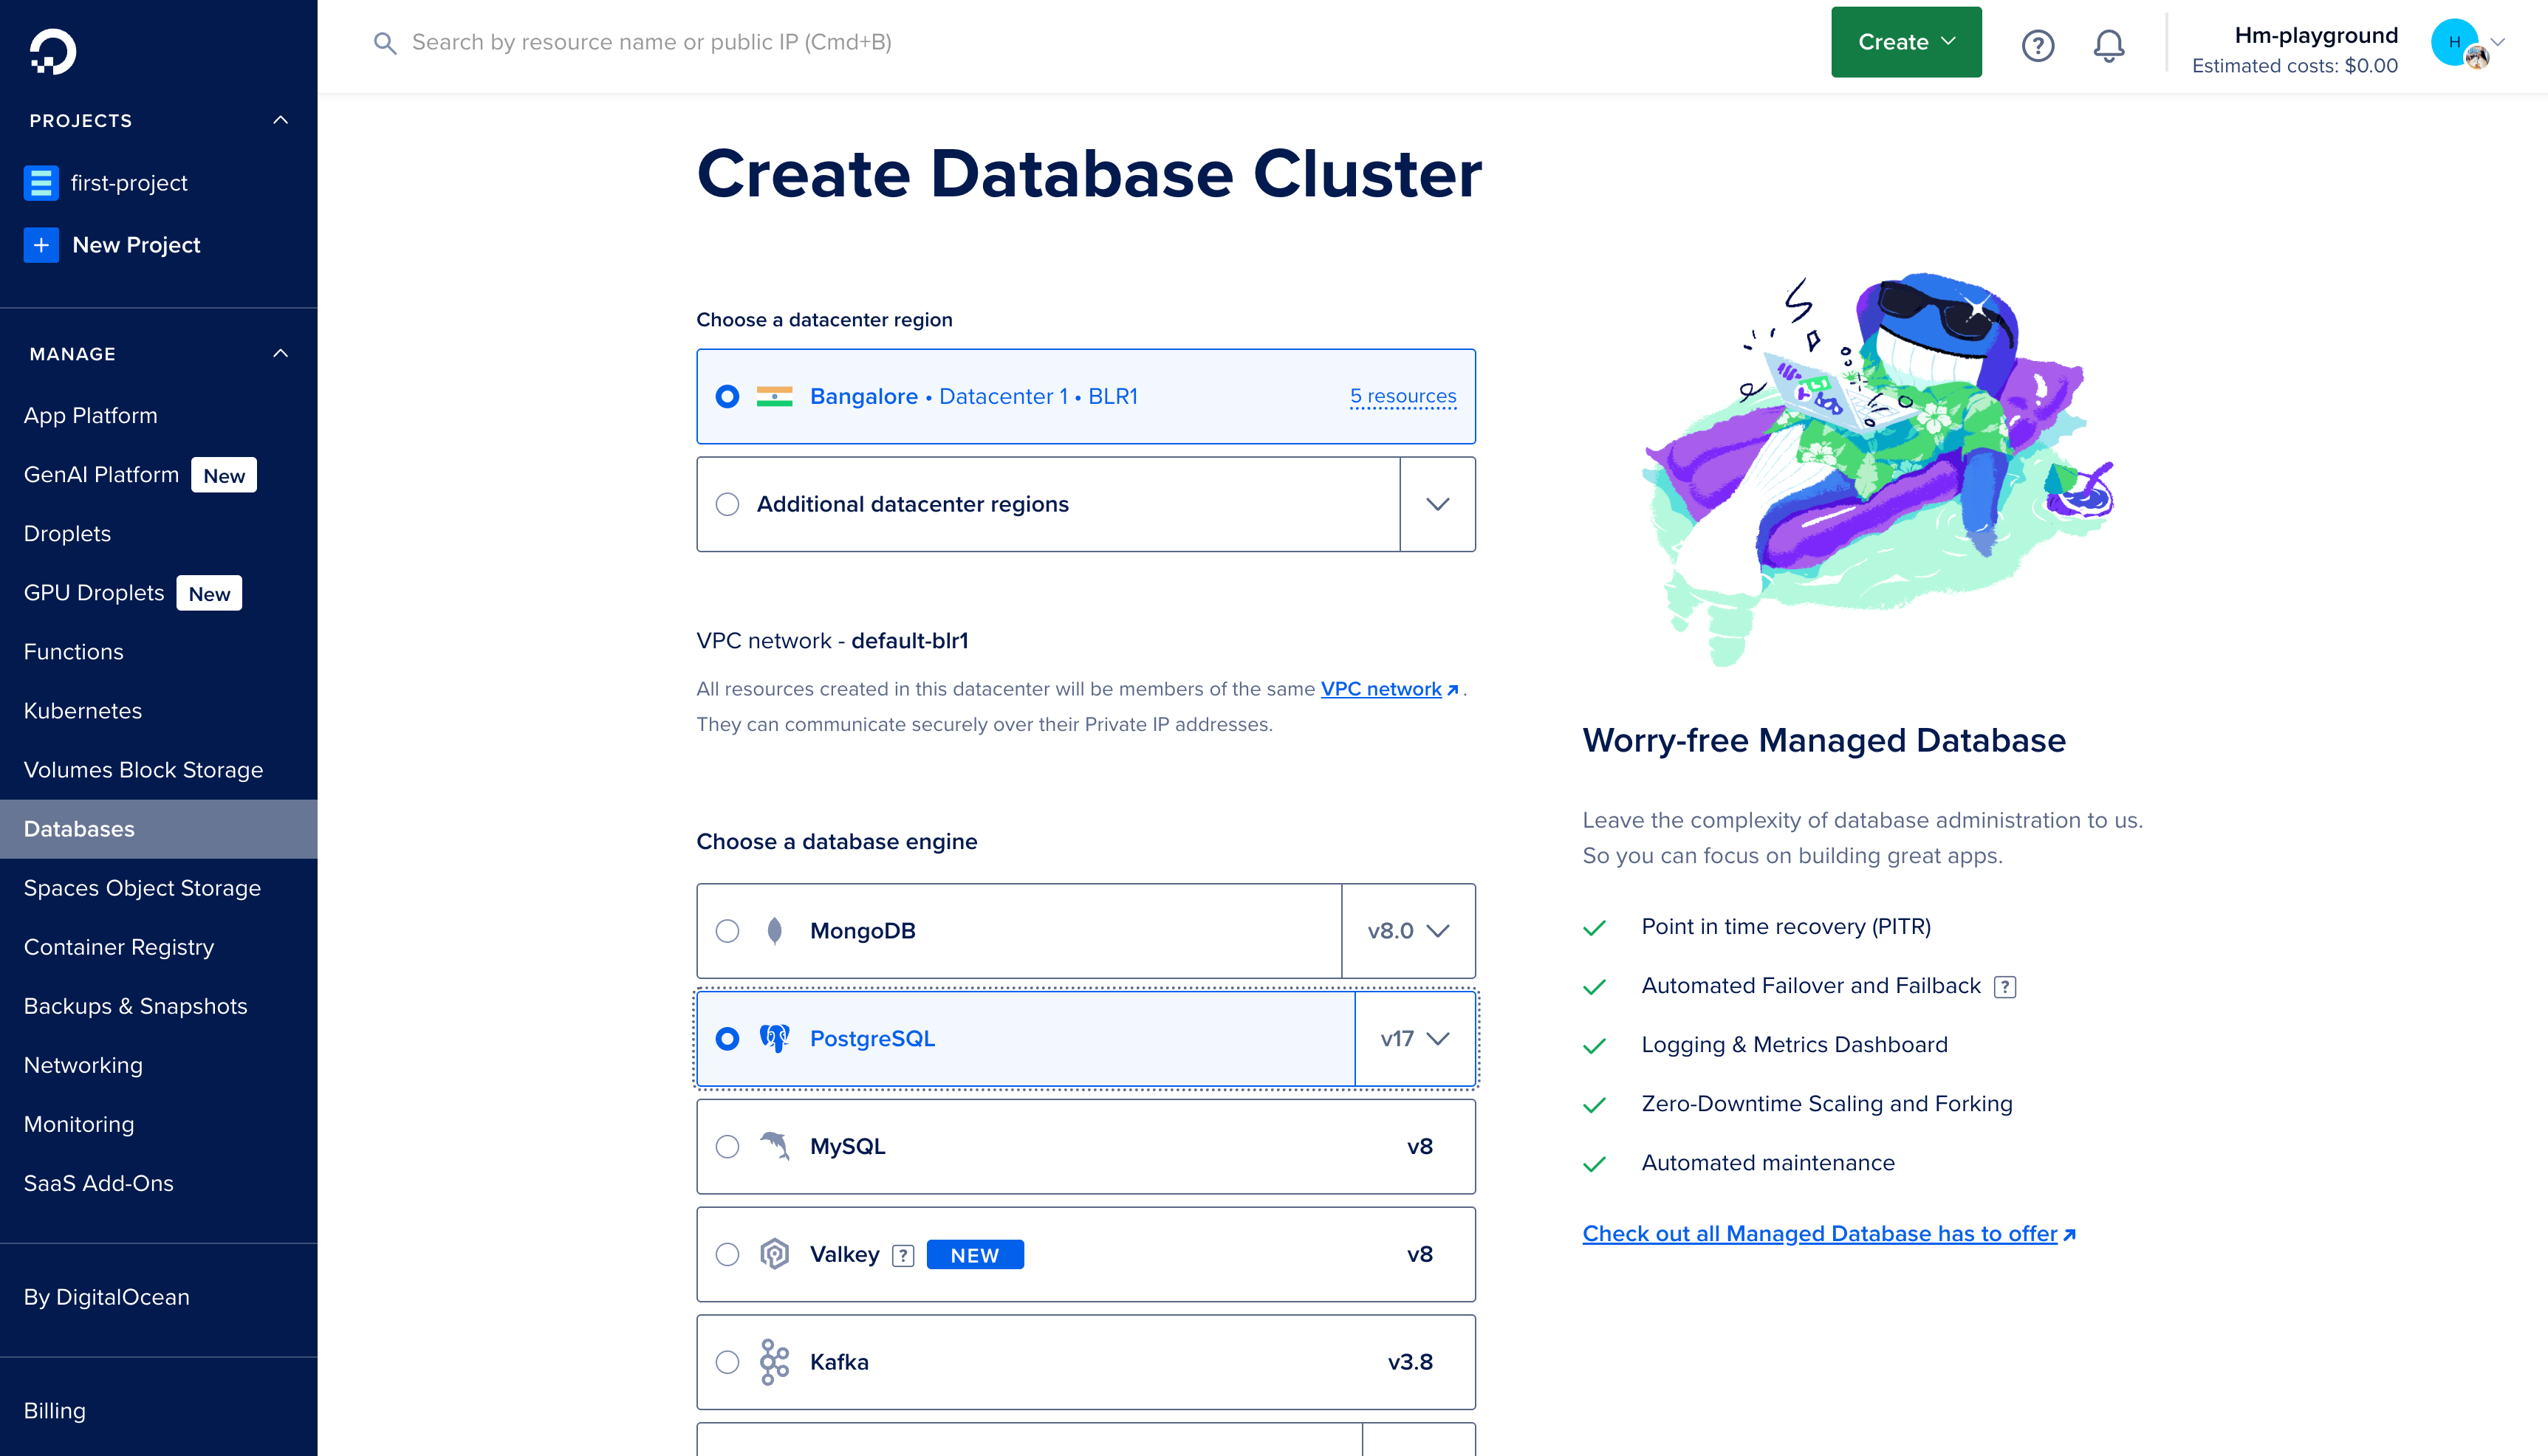Click the NEW badge beside Valkey
The height and width of the screenshot is (1456, 2548).
(x=975, y=1255)
